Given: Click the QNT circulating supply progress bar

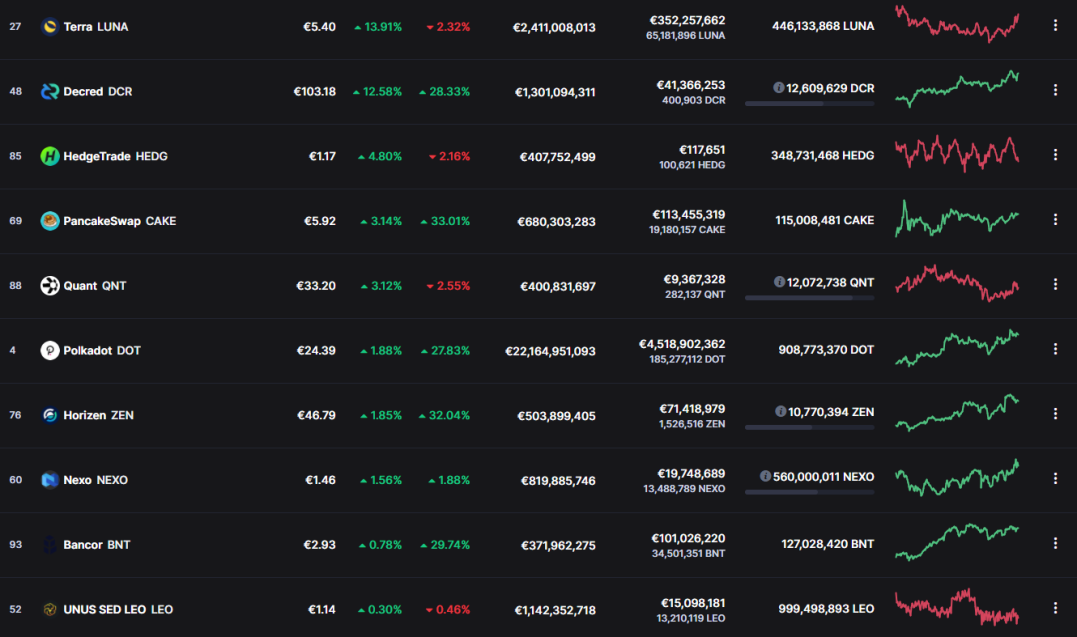Looking at the screenshot, I should pos(809,298).
